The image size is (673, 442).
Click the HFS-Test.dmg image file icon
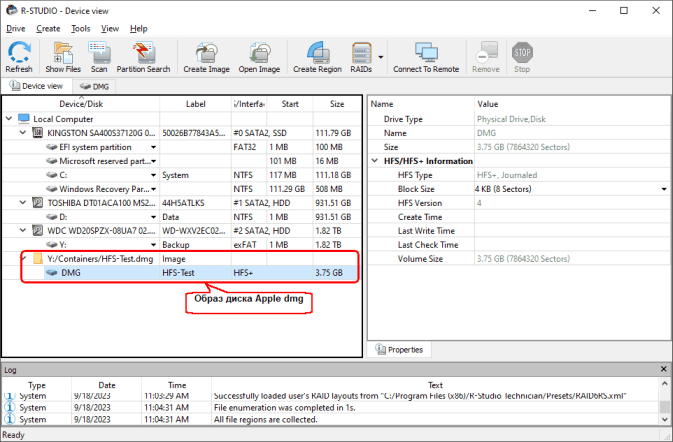click(x=38, y=258)
